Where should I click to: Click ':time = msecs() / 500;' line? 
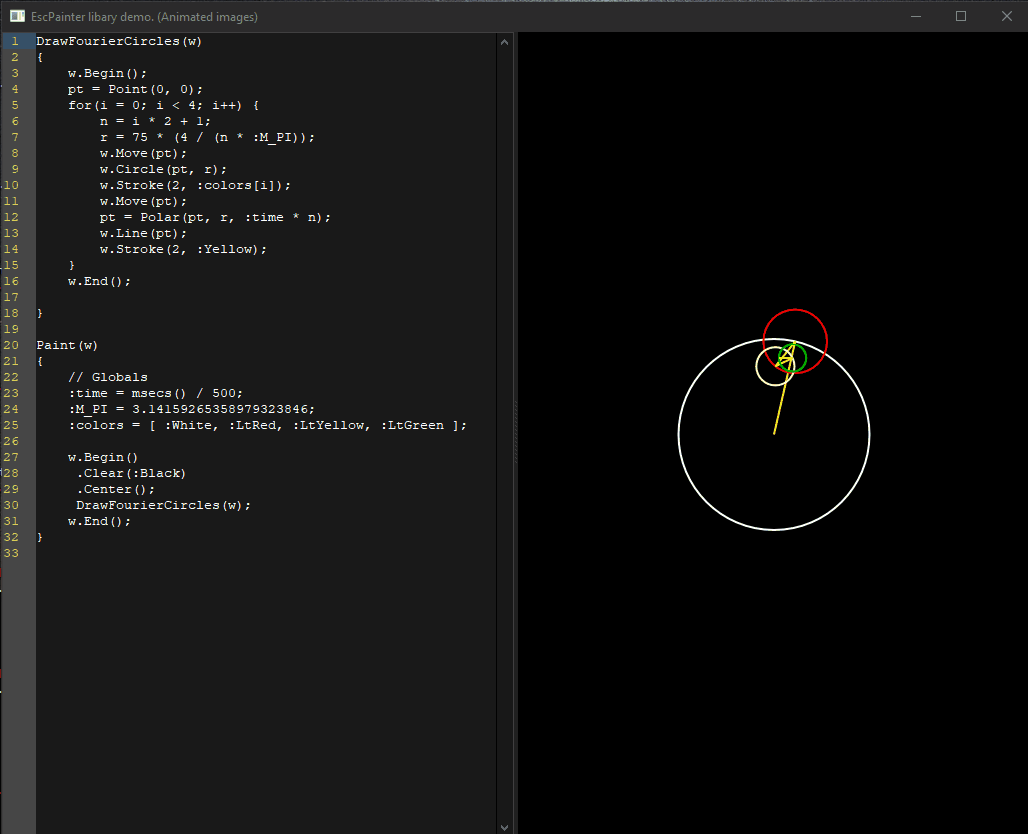(155, 393)
